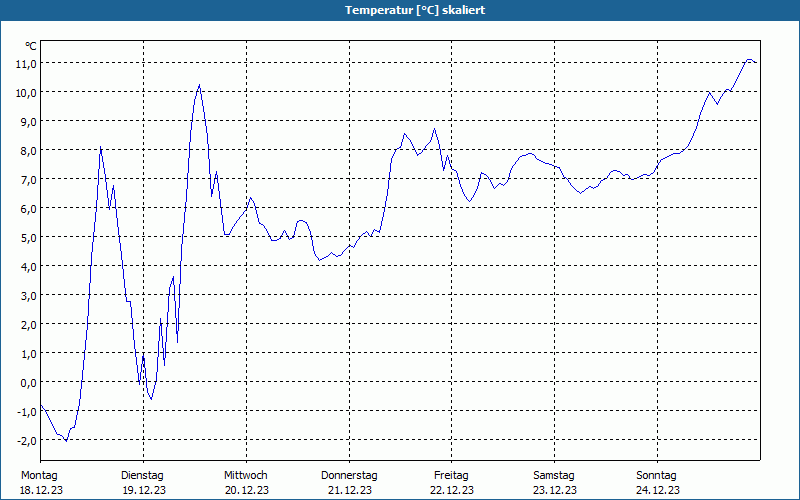800x500 pixels.
Task: Click the 6,0 y-axis label
Action: (28, 209)
